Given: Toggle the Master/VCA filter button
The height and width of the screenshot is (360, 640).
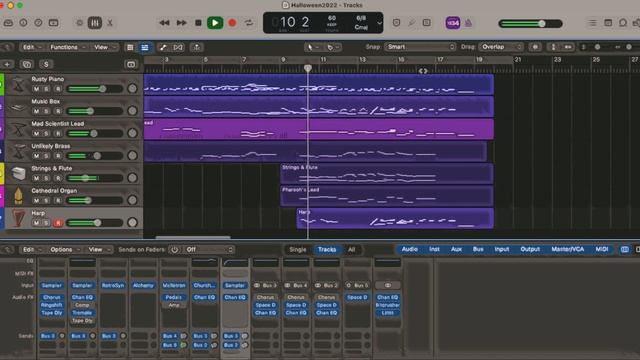Looking at the screenshot, I should [x=567, y=249].
